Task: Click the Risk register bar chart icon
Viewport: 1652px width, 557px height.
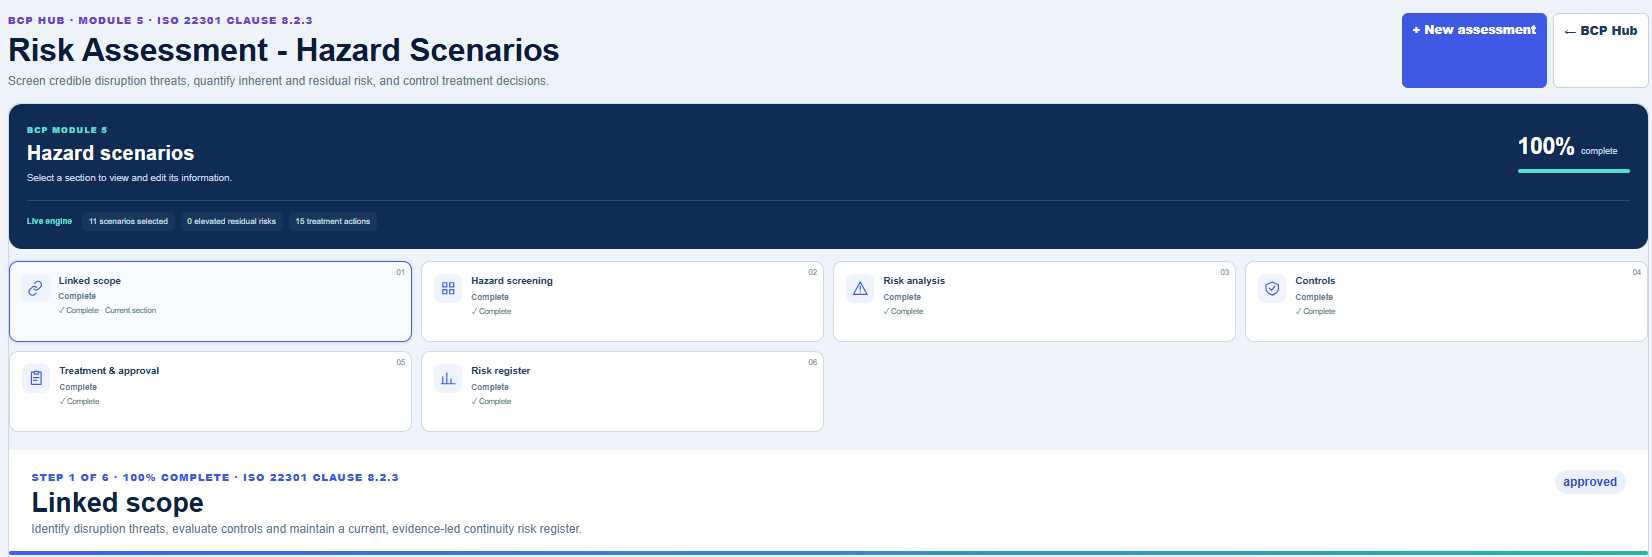Action: point(448,378)
